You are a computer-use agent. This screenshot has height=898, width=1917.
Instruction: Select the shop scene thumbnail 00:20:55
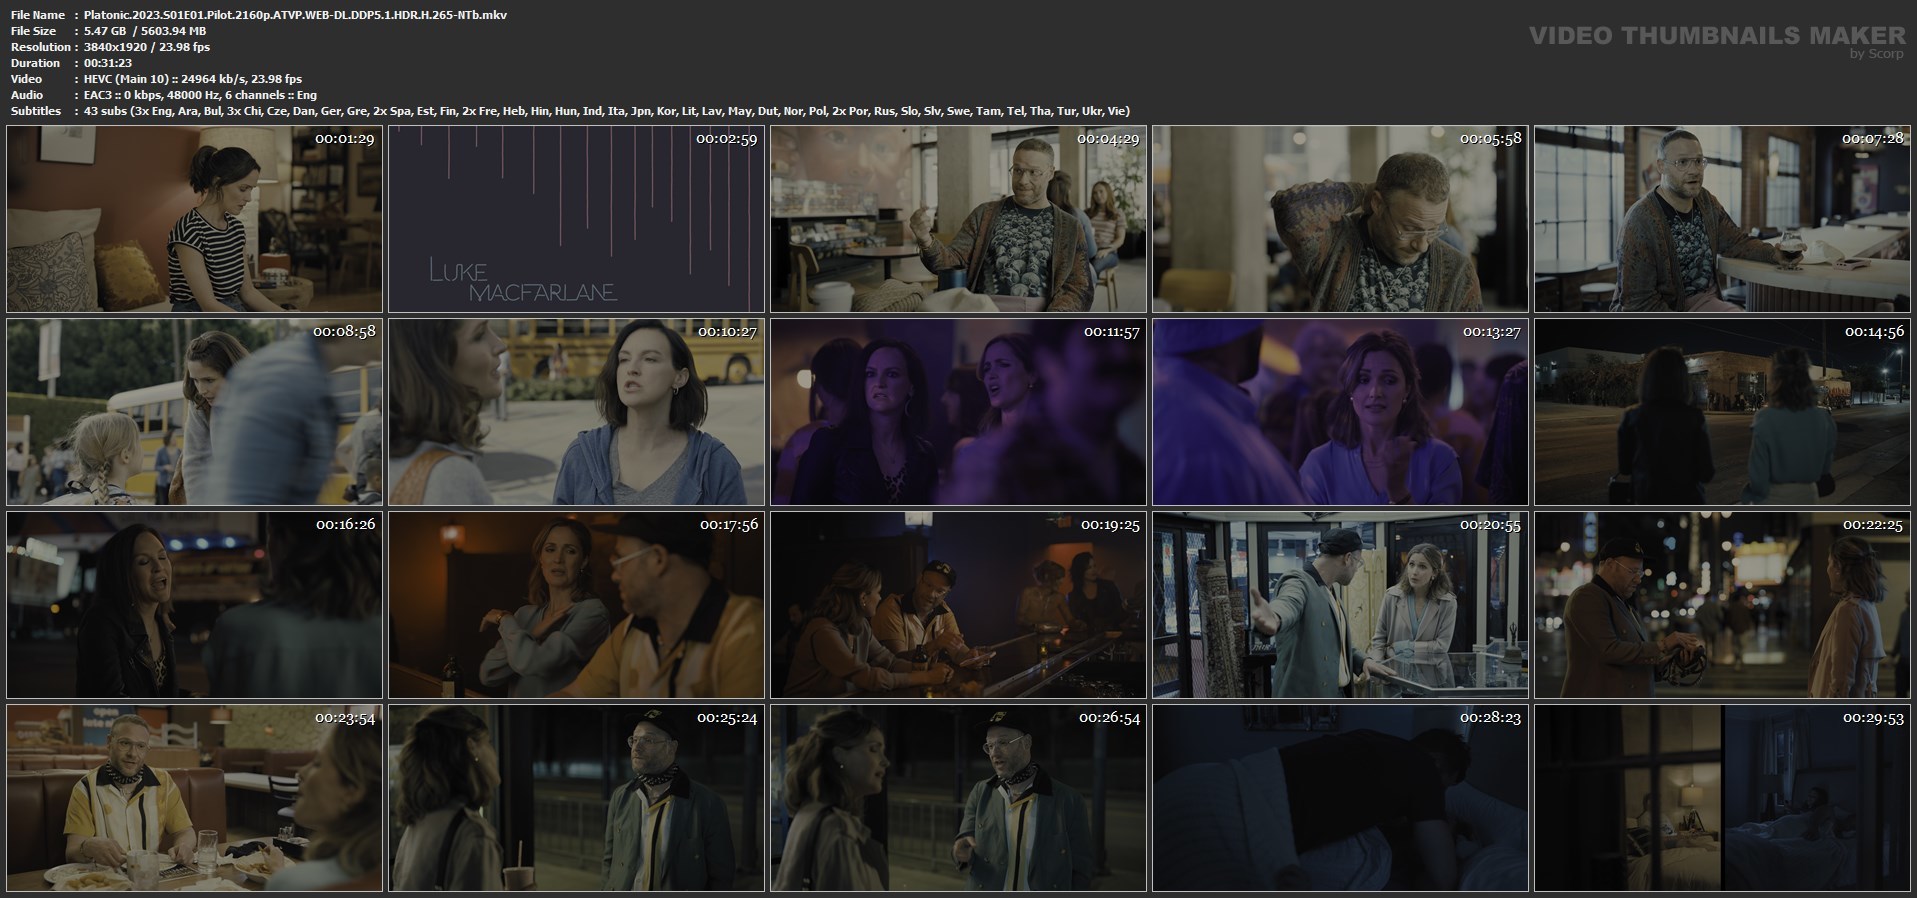1340,605
